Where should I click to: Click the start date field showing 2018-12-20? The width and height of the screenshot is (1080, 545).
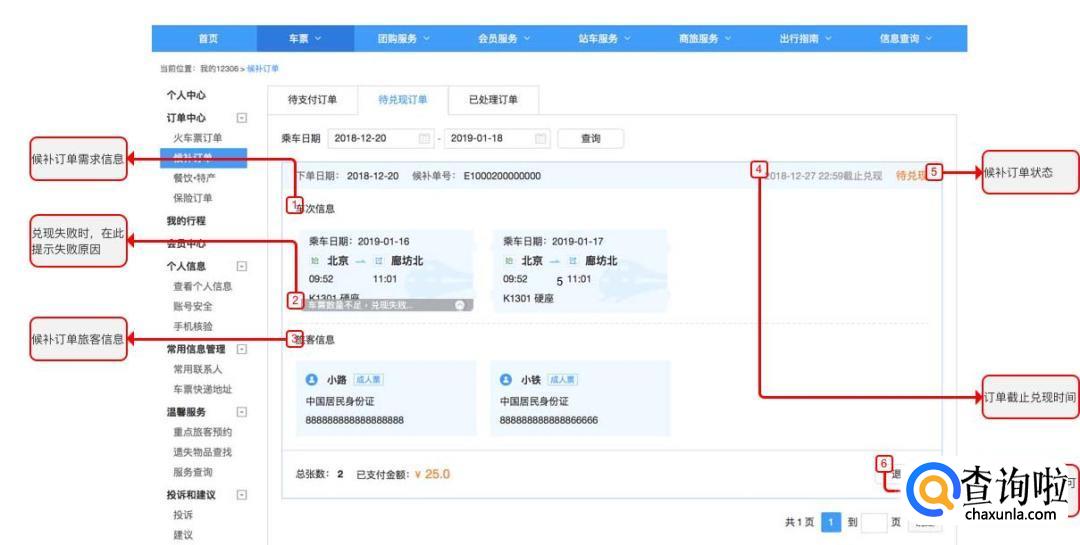382,138
